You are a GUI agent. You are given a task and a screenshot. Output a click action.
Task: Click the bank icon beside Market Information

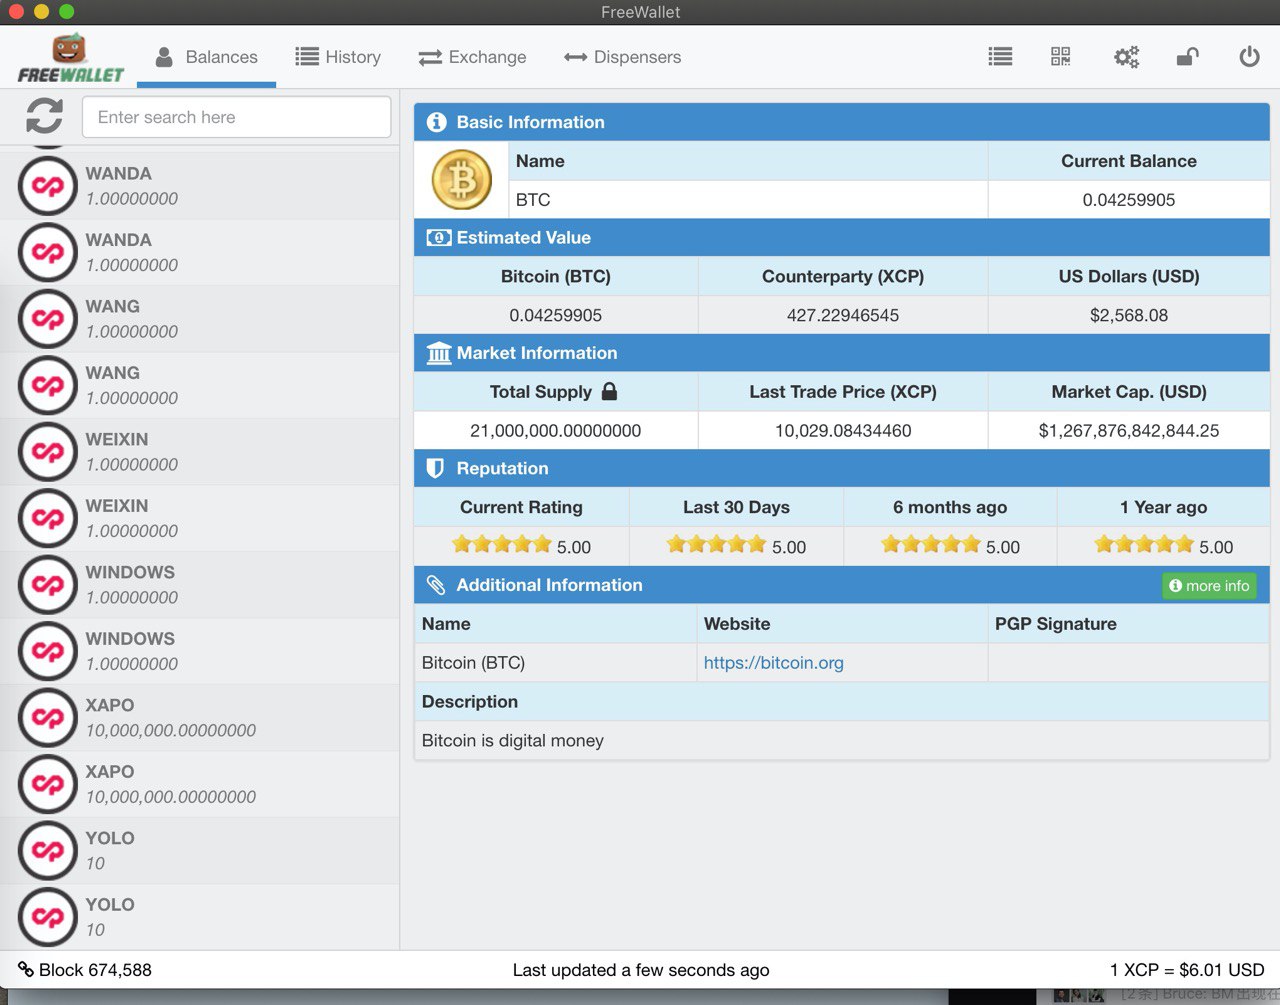(x=438, y=353)
